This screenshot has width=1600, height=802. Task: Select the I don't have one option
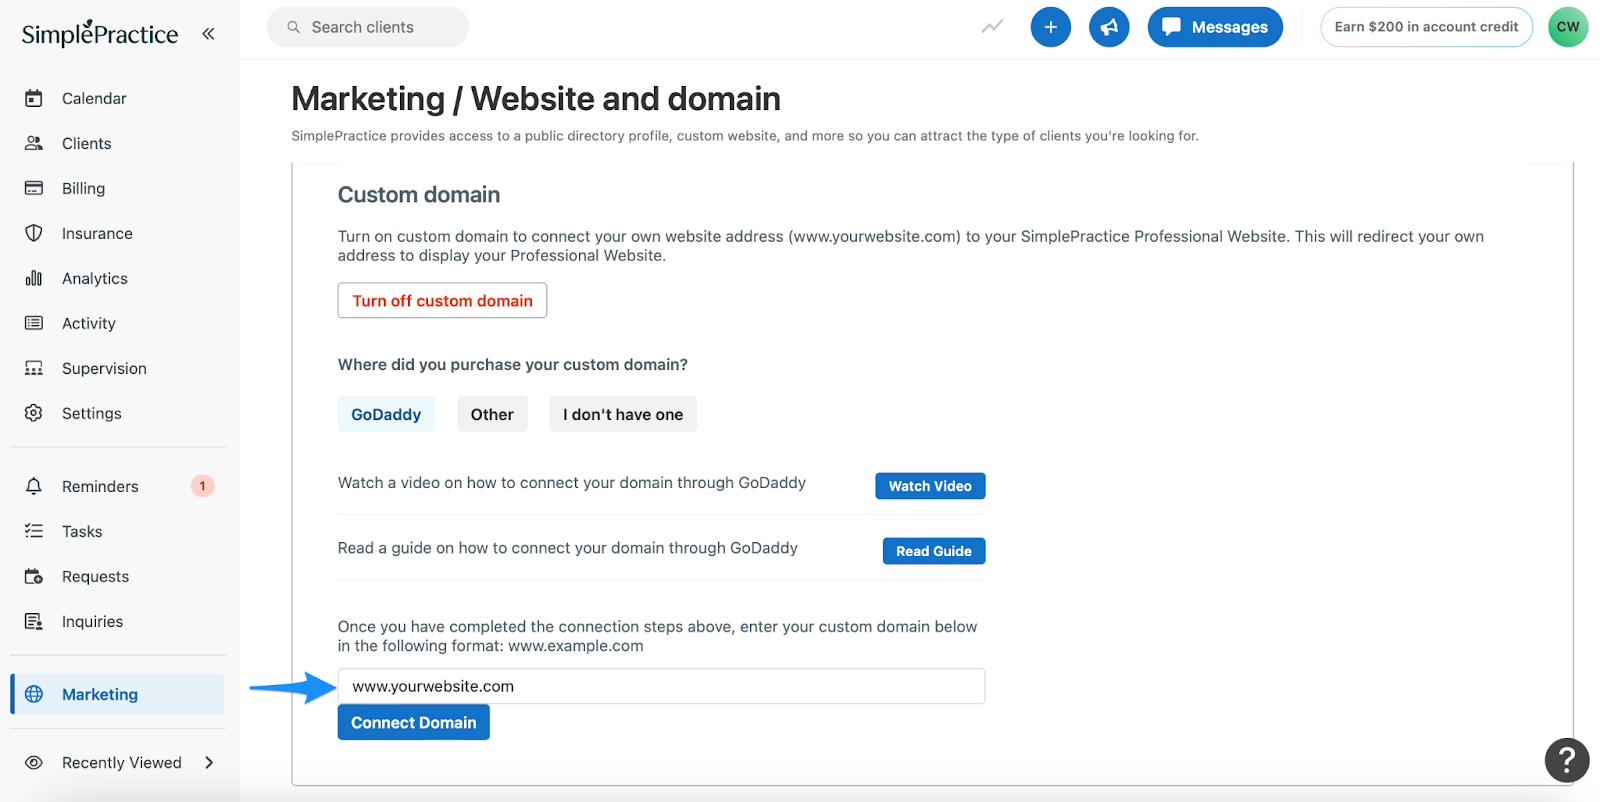tap(623, 414)
